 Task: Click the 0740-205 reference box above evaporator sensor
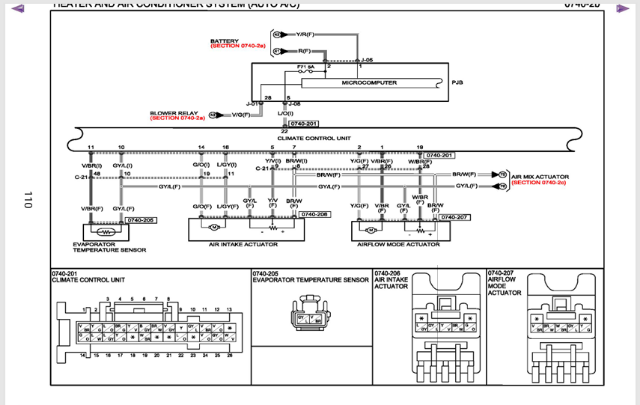point(141,220)
